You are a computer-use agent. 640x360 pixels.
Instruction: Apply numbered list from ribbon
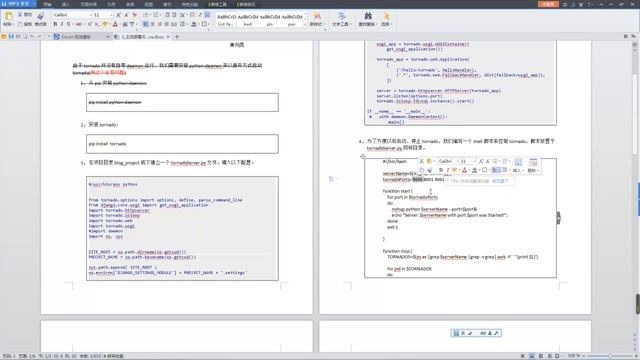coord(156,15)
